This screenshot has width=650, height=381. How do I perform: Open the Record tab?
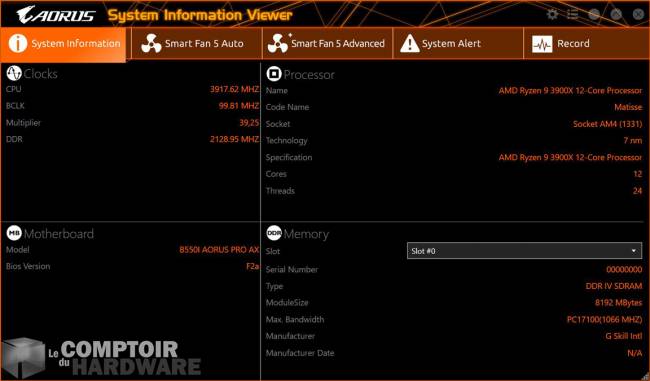pos(586,44)
